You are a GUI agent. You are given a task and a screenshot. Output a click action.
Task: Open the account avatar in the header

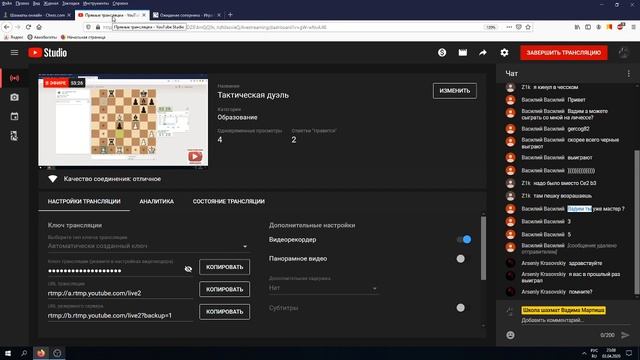tap(623, 53)
